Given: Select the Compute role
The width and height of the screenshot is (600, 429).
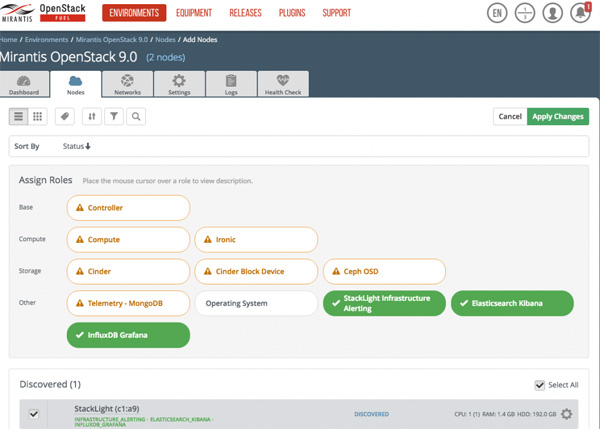Looking at the screenshot, I should (128, 240).
